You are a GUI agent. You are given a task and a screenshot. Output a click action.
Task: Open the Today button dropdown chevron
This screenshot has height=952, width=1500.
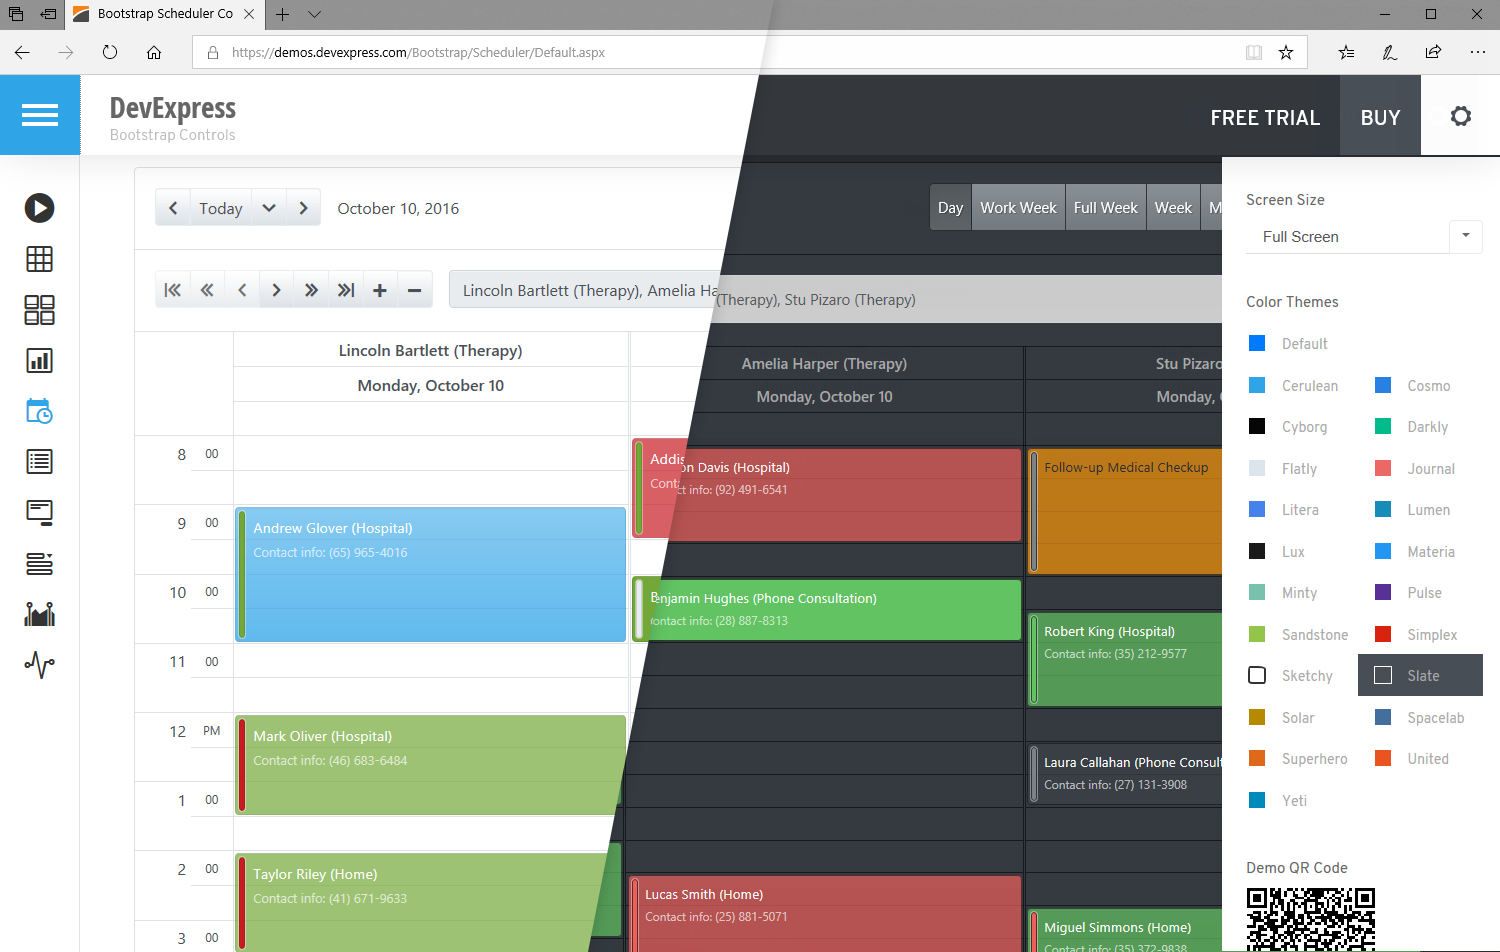click(268, 207)
